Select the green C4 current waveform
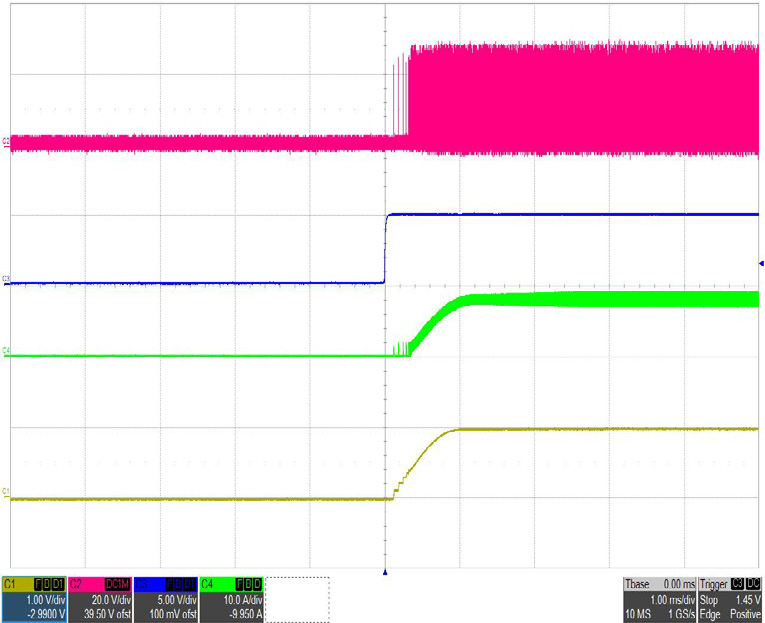The height and width of the screenshot is (623, 765). [x=600, y=299]
